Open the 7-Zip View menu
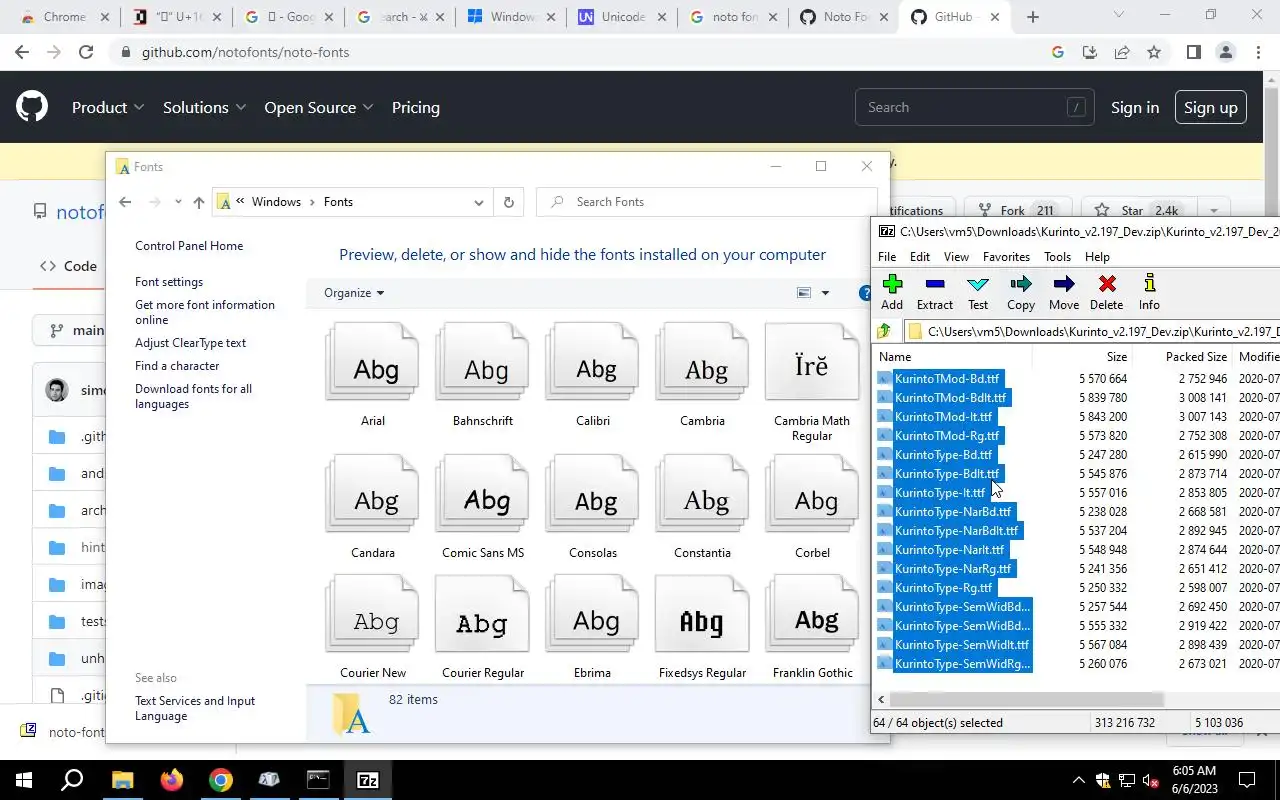The width and height of the screenshot is (1280, 800). pos(956,257)
